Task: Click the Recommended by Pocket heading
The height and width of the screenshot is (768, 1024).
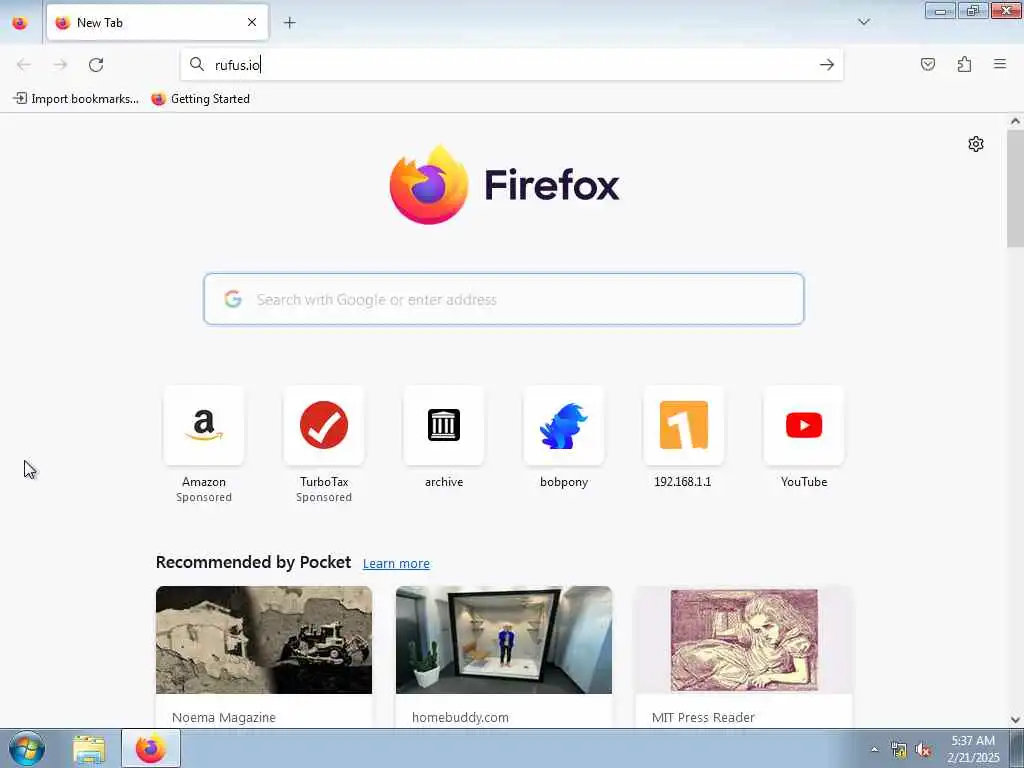Action: (253, 562)
